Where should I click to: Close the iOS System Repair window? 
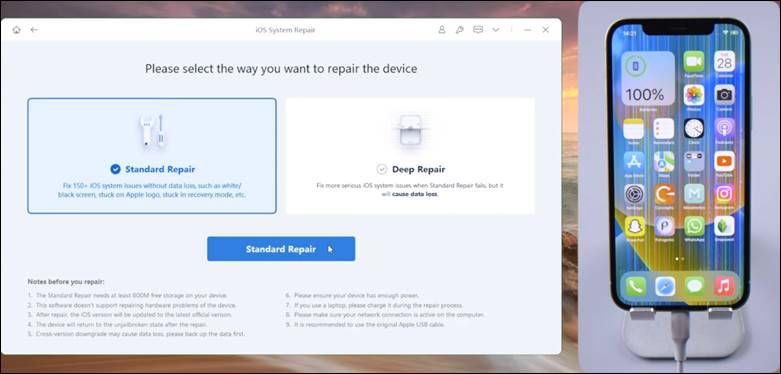coord(545,30)
